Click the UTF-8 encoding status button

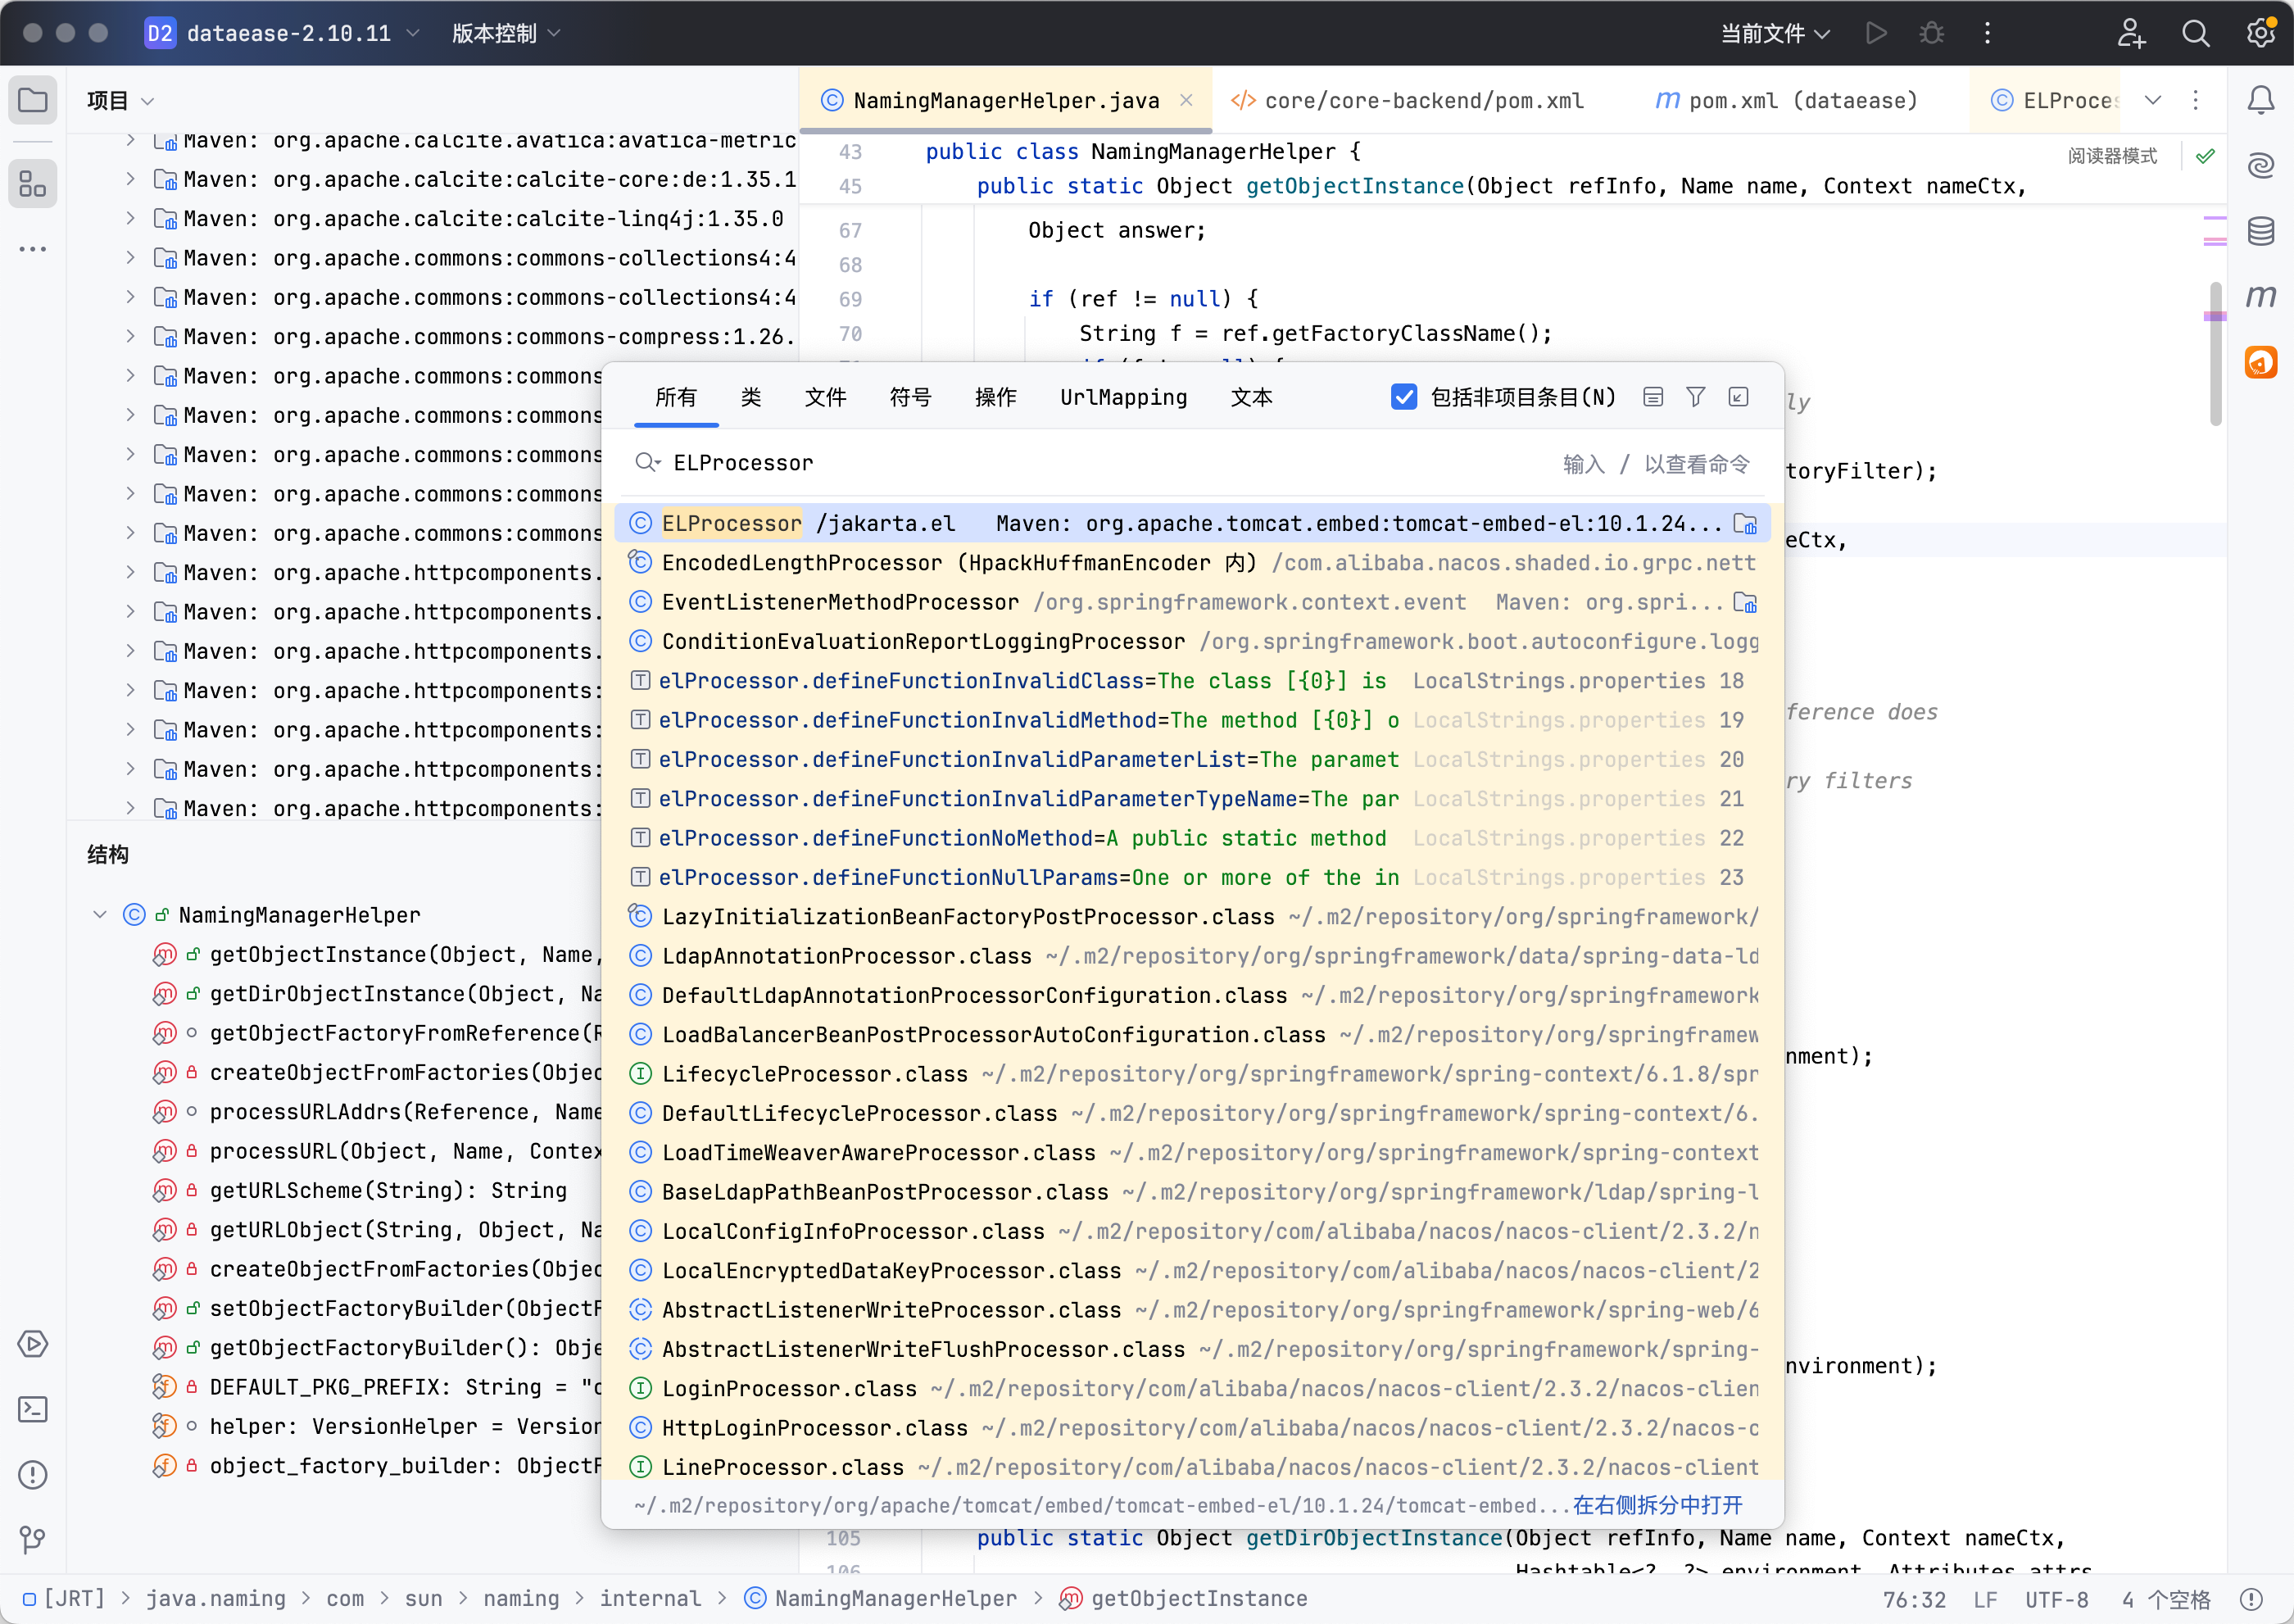[x=2057, y=1599]
